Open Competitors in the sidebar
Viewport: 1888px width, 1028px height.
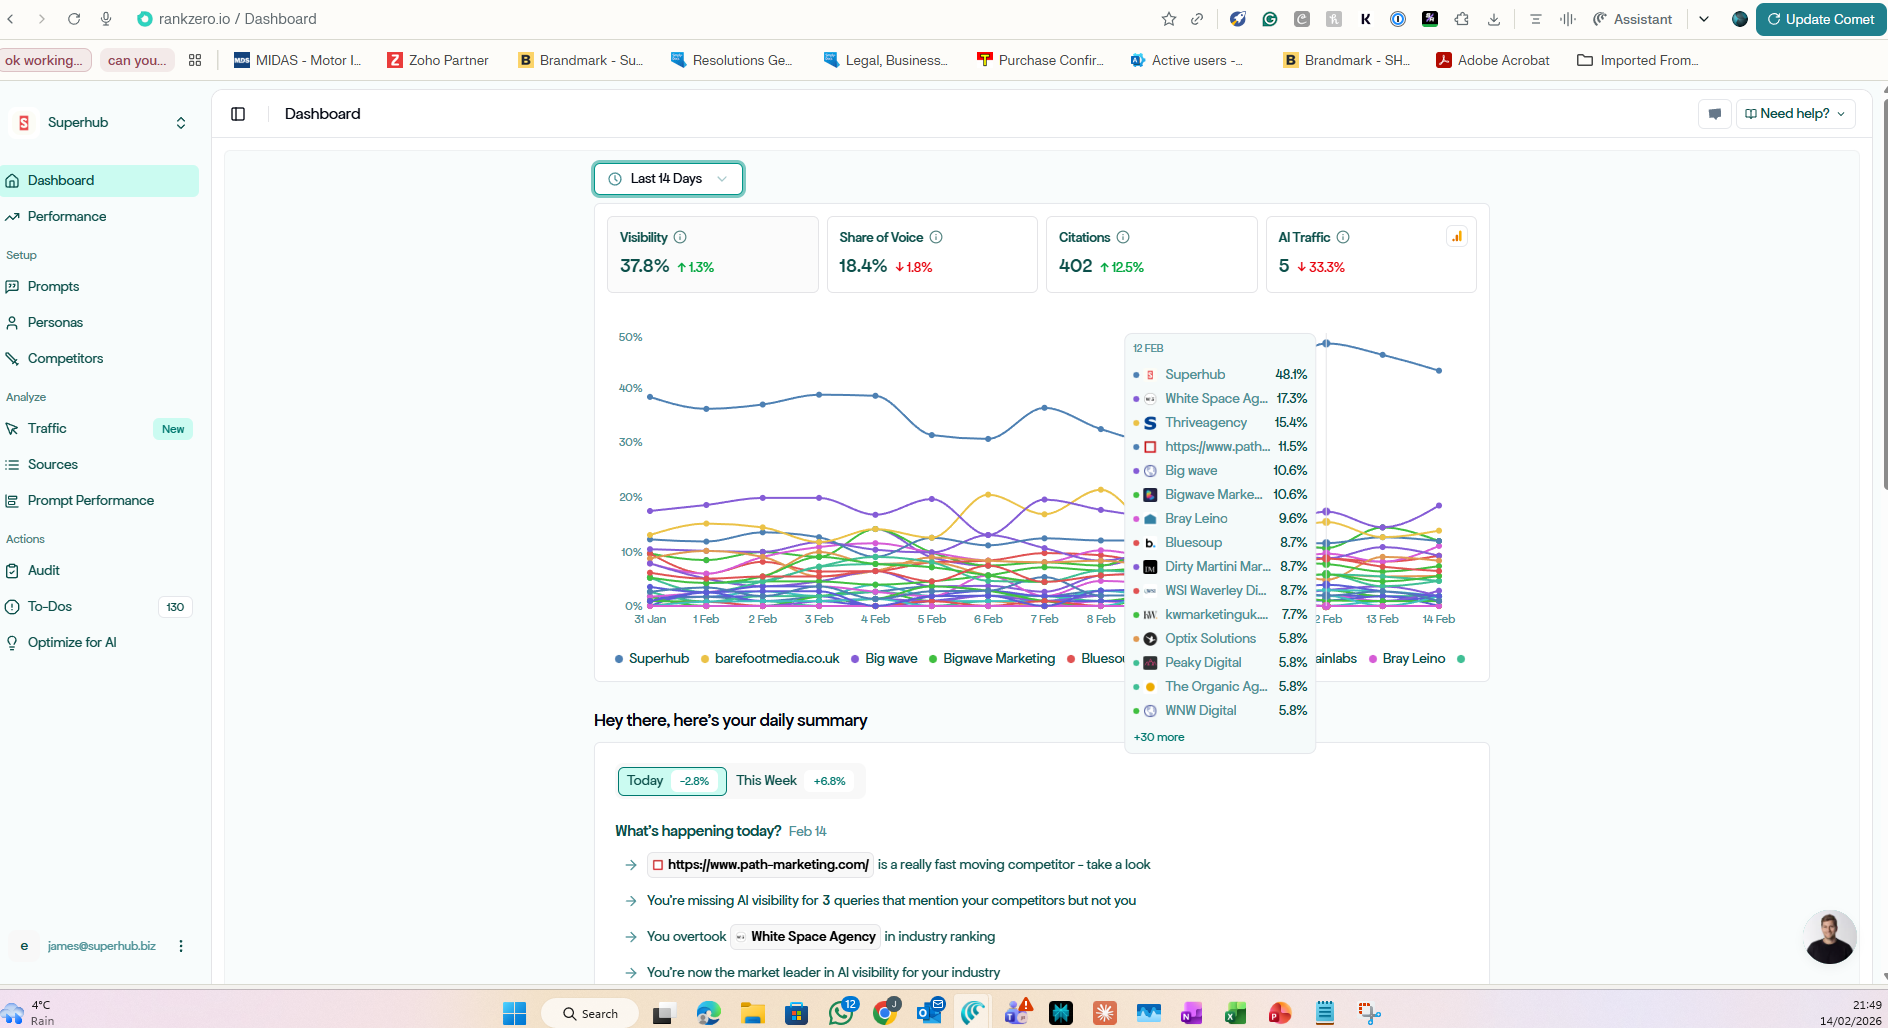pyautogui.click(x=65, y=358)
